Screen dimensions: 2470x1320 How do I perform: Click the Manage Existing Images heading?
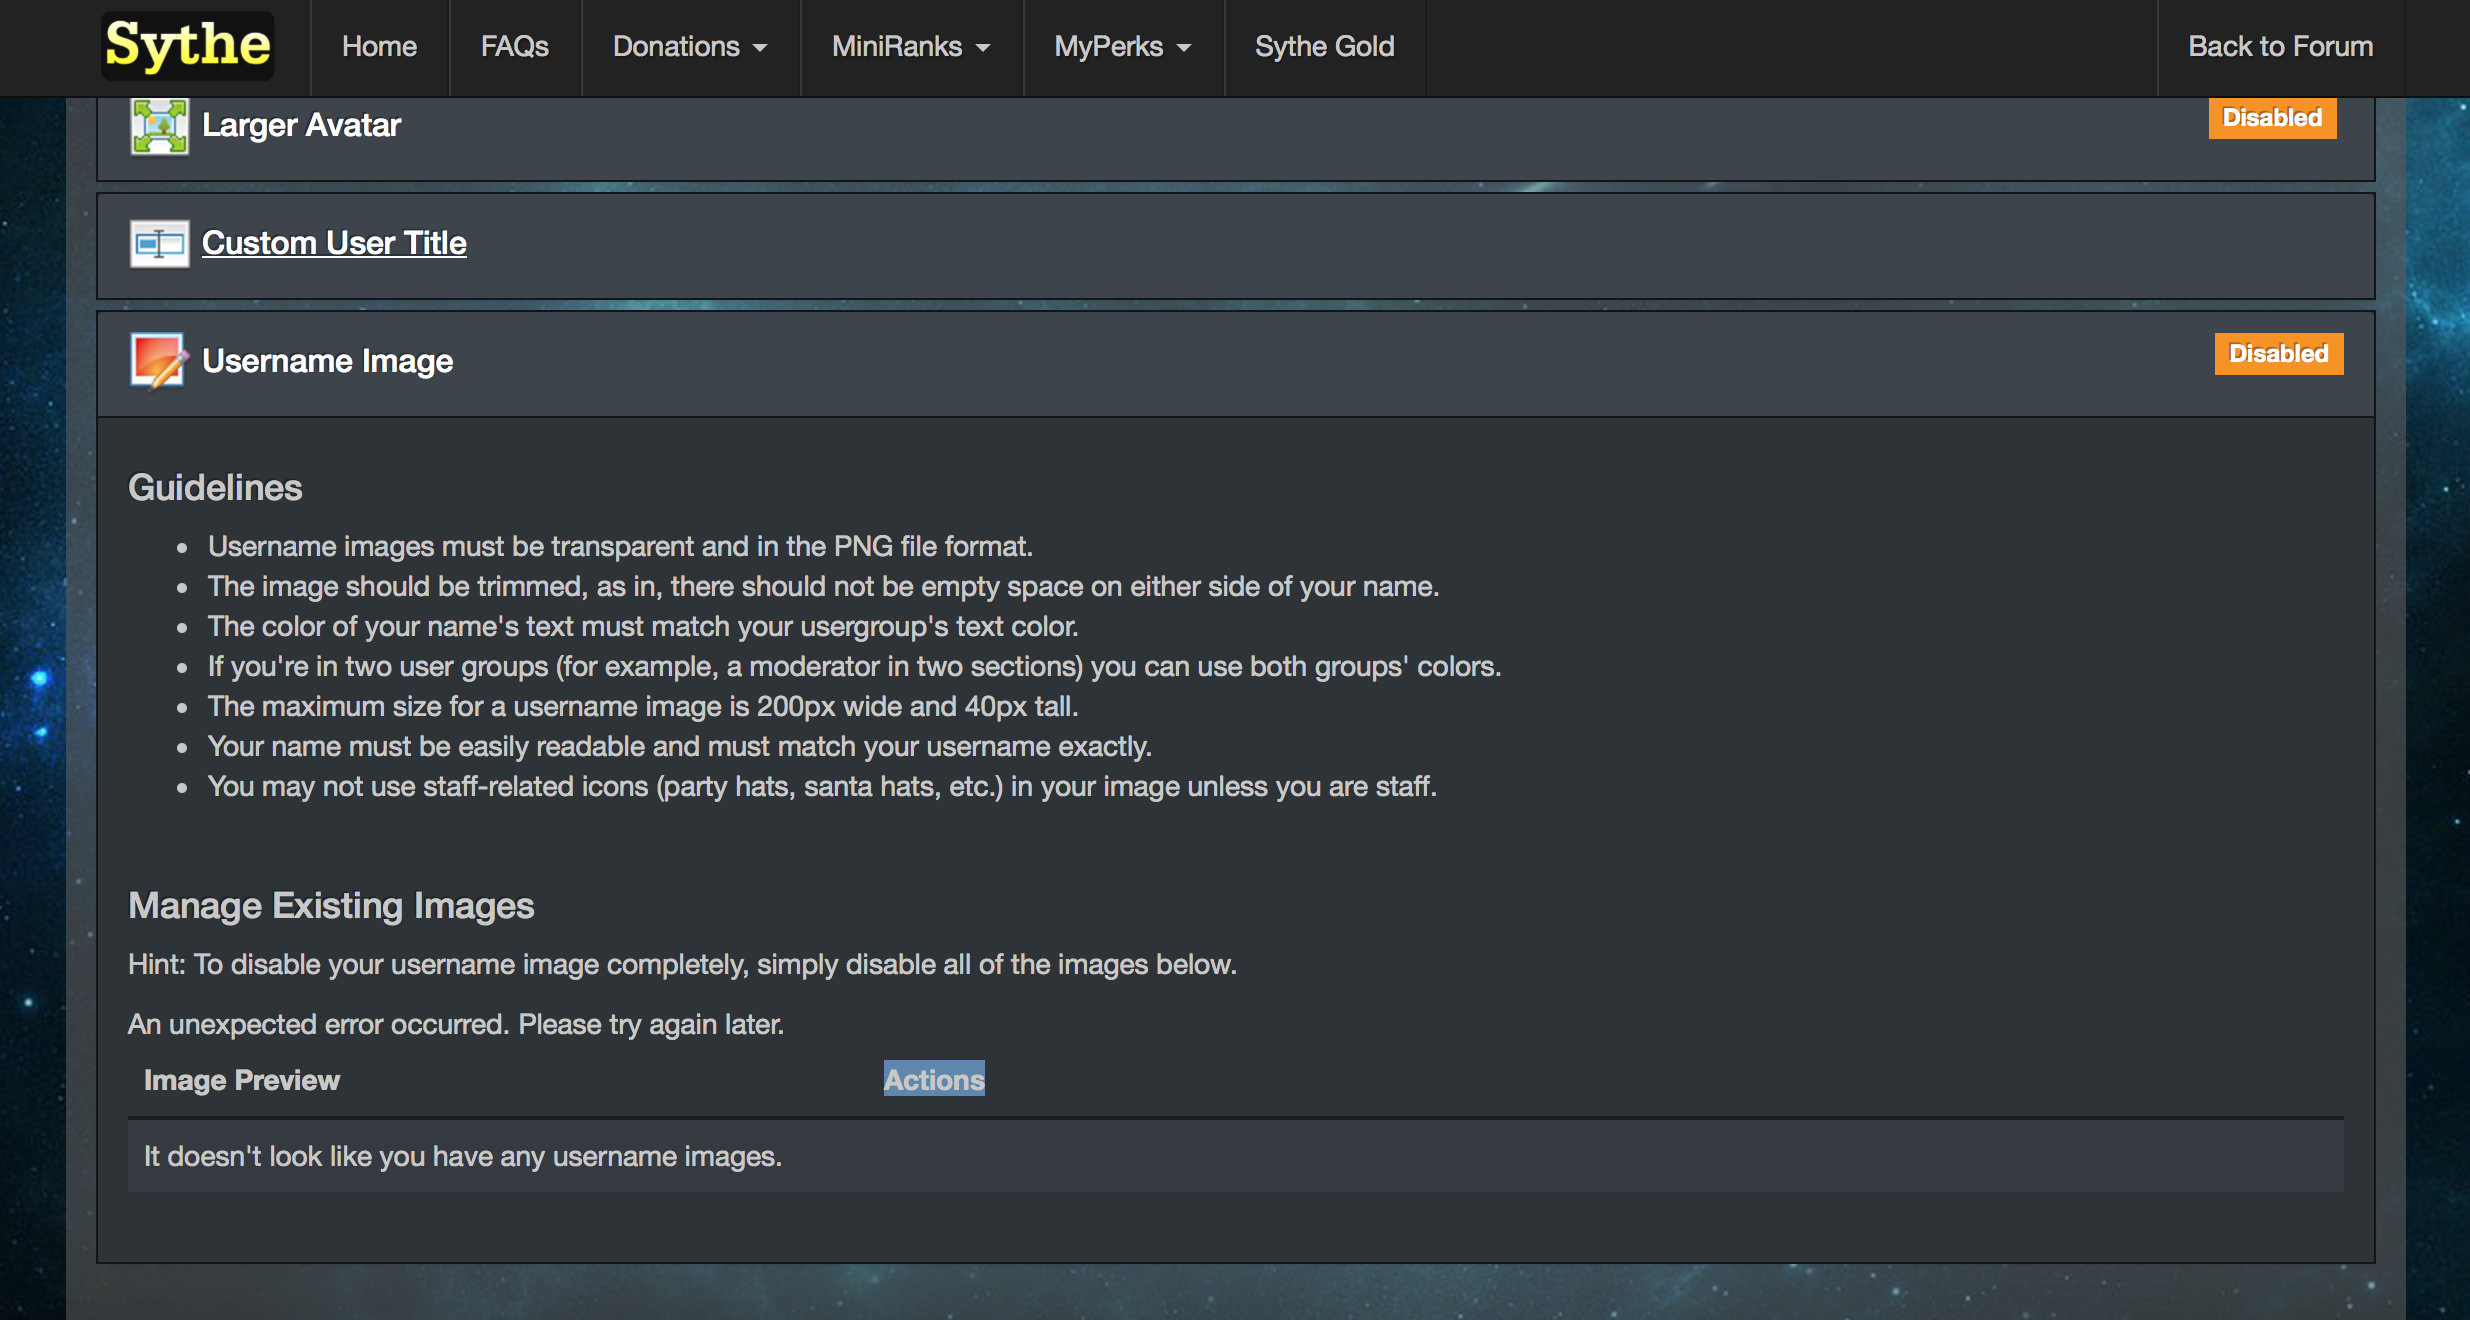(331, 906)
